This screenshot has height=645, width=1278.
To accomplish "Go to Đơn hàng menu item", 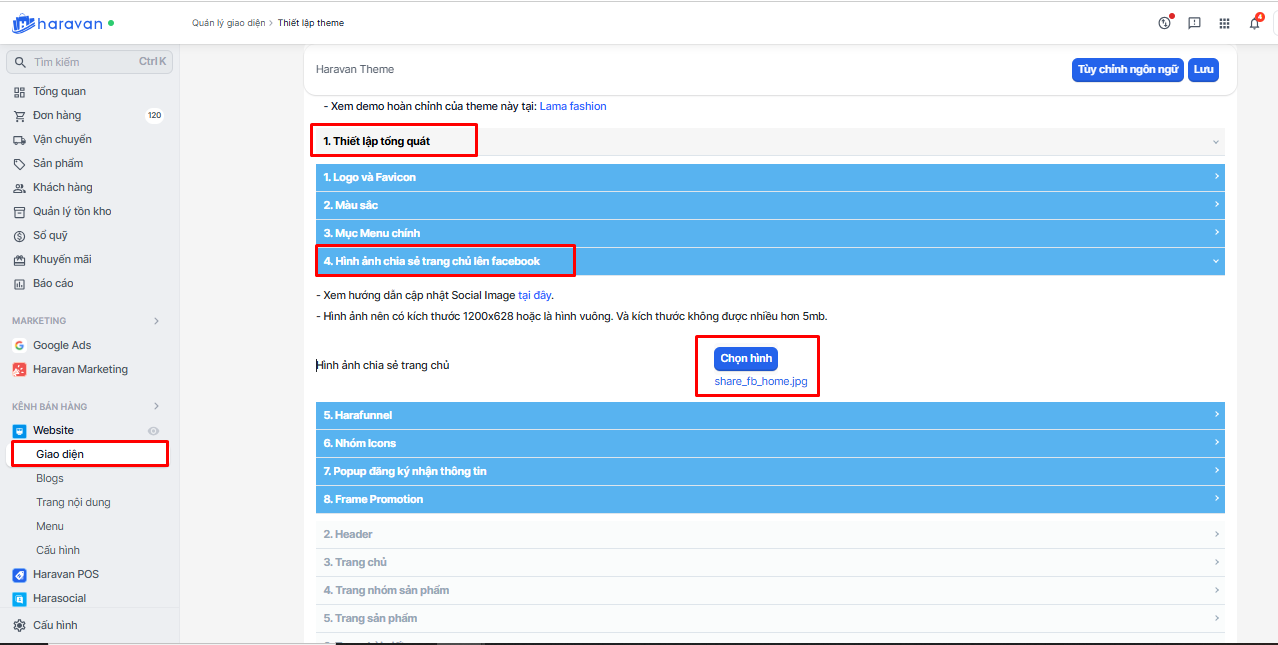I will (x=57, y=115).
